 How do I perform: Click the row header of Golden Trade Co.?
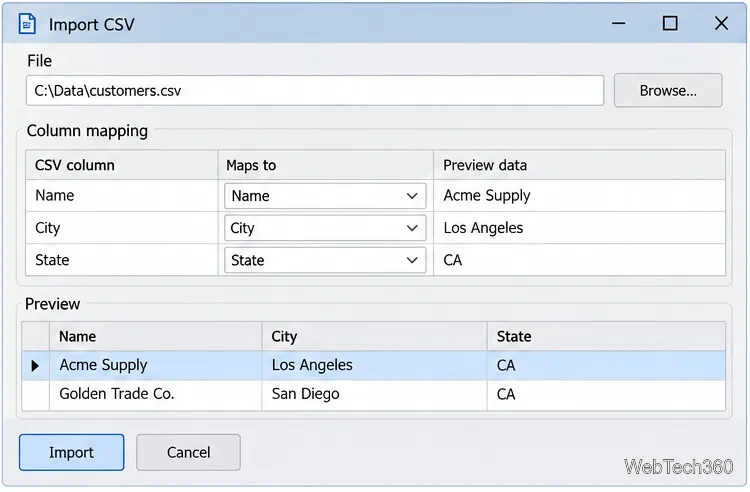[35, 395]
